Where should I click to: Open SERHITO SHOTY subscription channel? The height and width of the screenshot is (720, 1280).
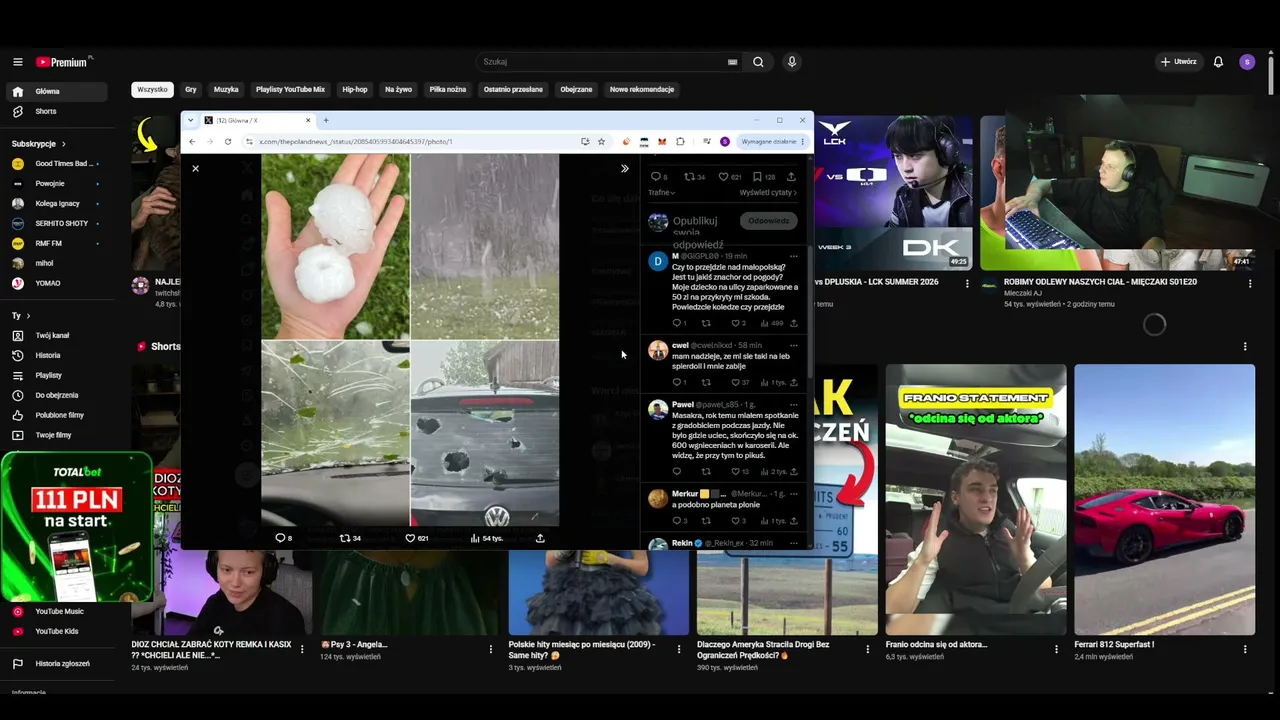tap(56, 223)
